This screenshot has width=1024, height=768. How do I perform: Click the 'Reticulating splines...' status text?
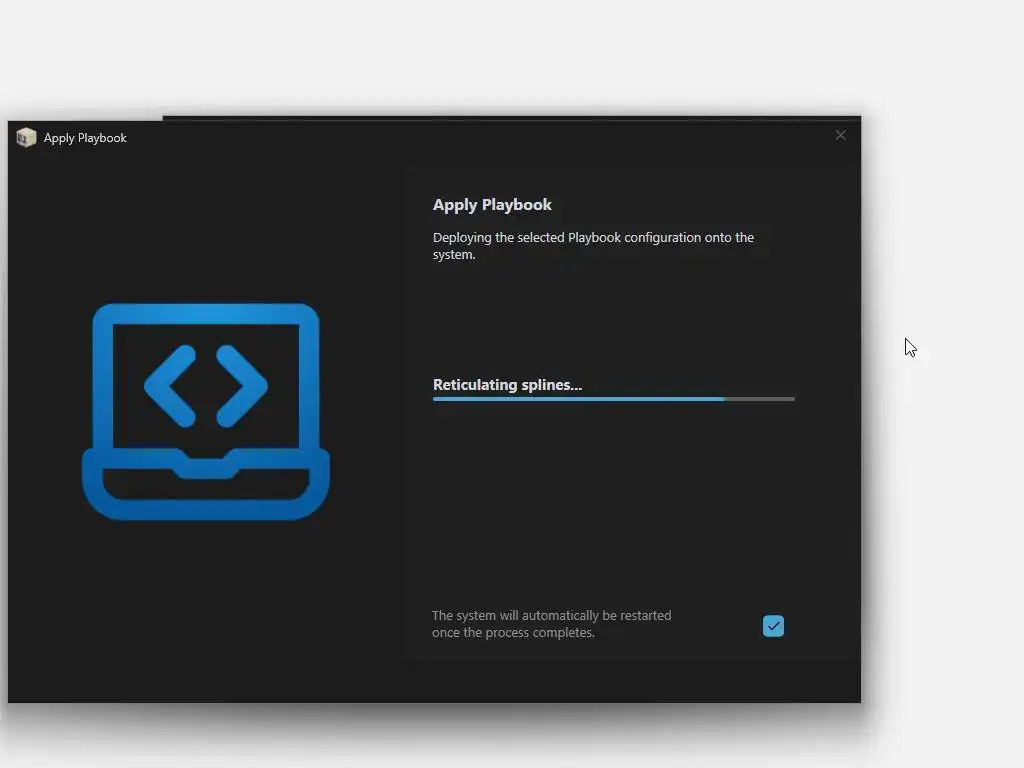(507, 385)
